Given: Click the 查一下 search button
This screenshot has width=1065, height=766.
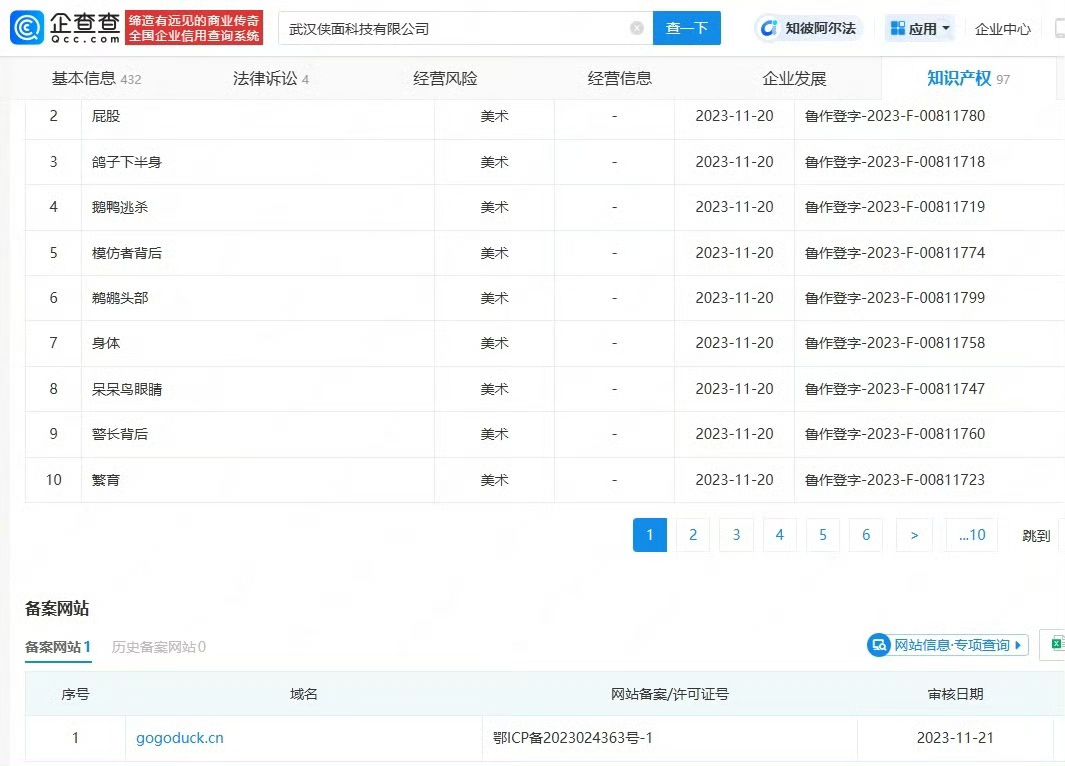Looking at the screenshot, I should pyautogui.click(x=687, y=28).
